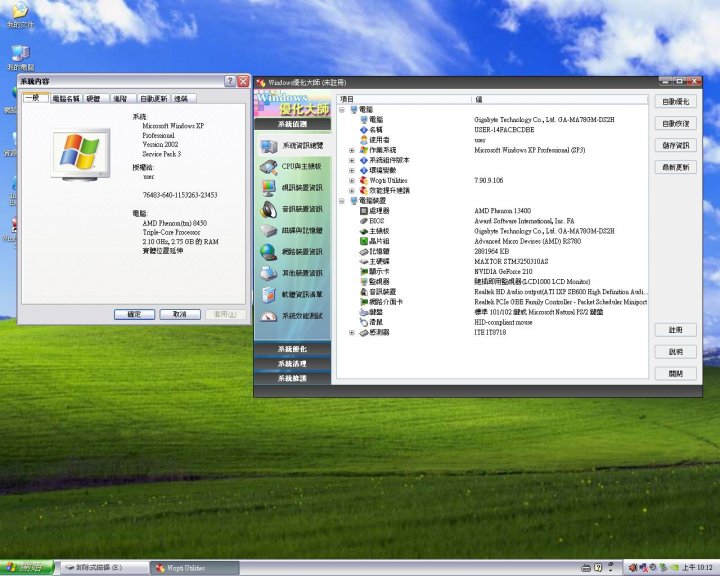Open 我的文件 desktop icon

pyautogui.click(x=20, y=15)
